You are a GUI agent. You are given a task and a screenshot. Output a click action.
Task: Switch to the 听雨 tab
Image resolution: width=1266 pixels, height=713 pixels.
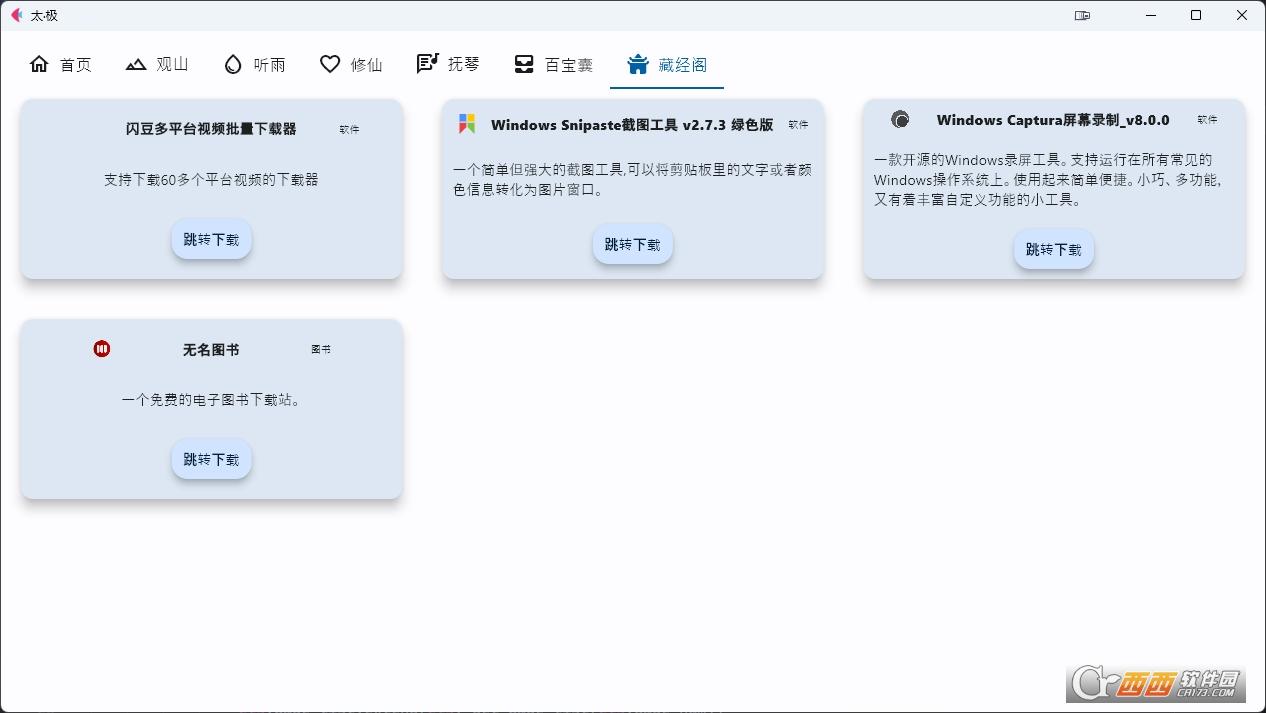click(x=254, y=64)
